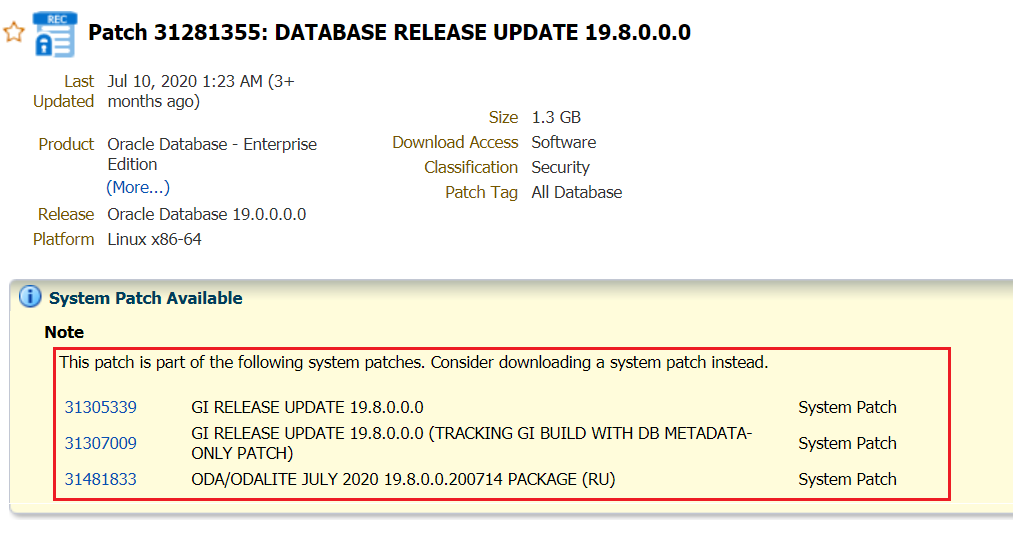
Task: Click the 'Software' download access value
Action: coord(564,142)
